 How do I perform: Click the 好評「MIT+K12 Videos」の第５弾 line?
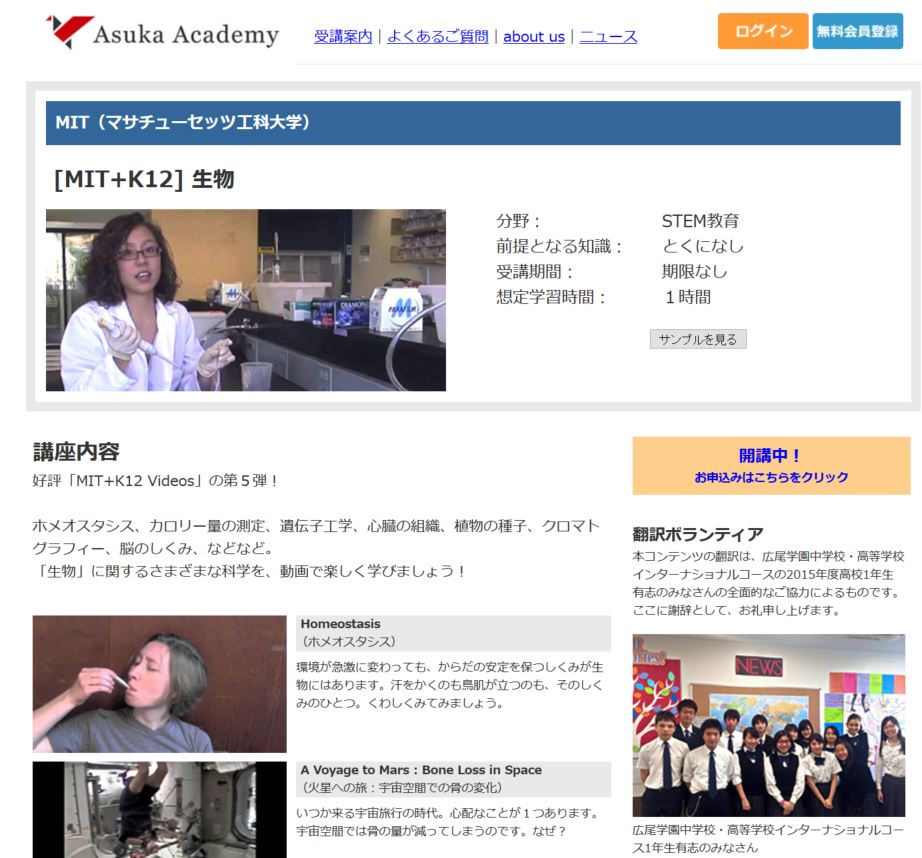point(155,481)
